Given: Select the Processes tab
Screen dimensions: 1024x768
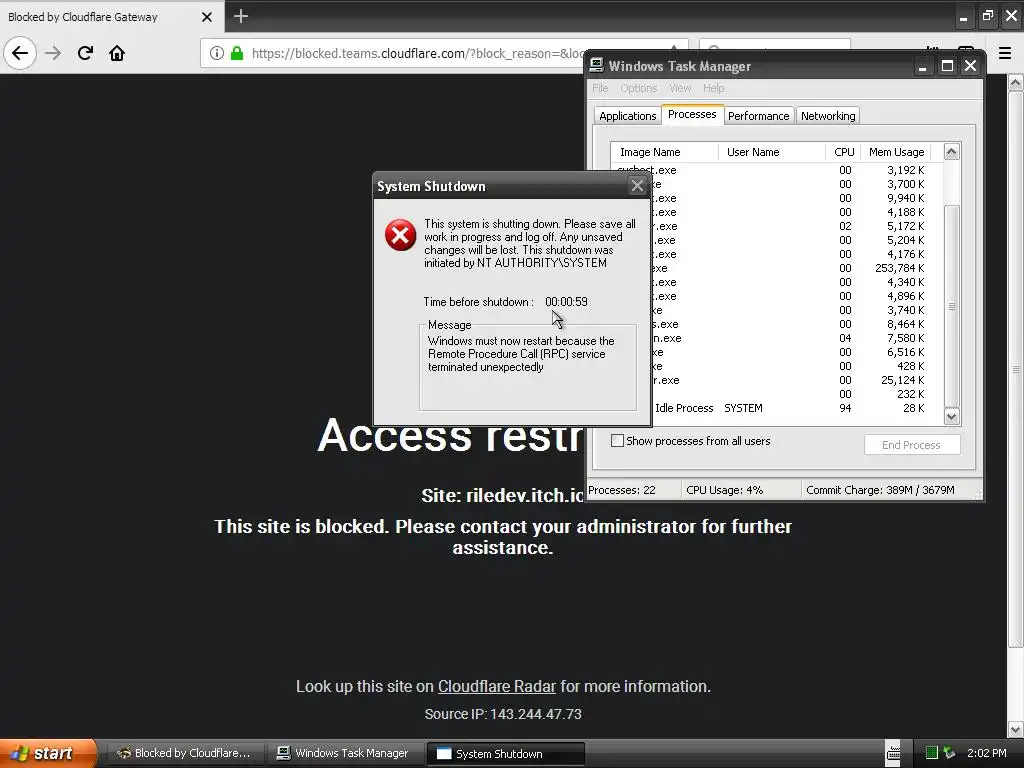Looking at the screenshot, I should pyautogui.click(x=692, y=114).
